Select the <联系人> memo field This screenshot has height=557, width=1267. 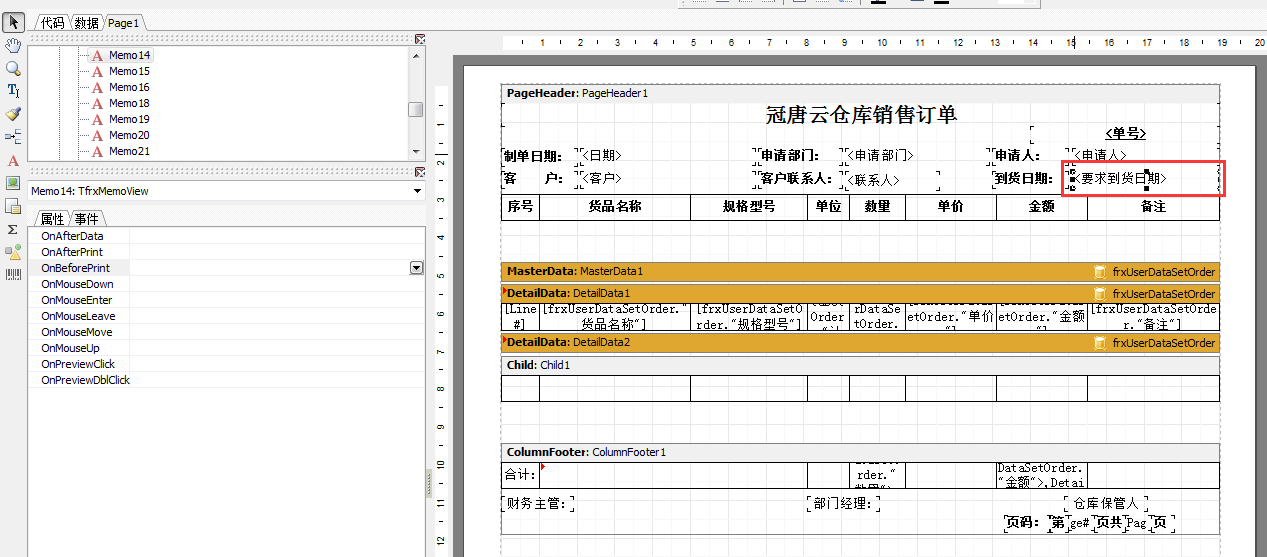tap(891, 179)
